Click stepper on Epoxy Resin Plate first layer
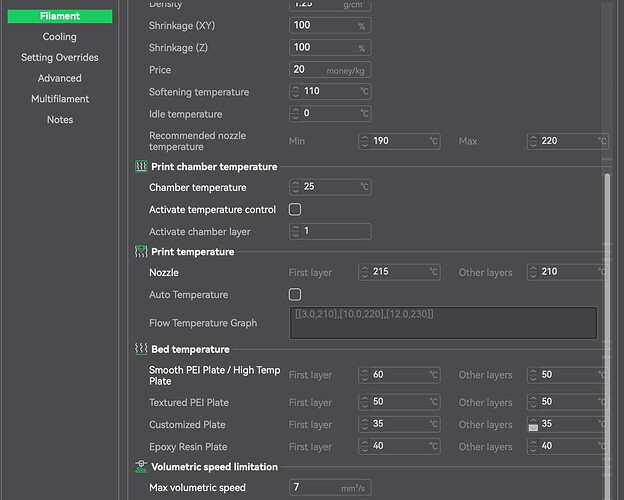 tap(365, 447)
